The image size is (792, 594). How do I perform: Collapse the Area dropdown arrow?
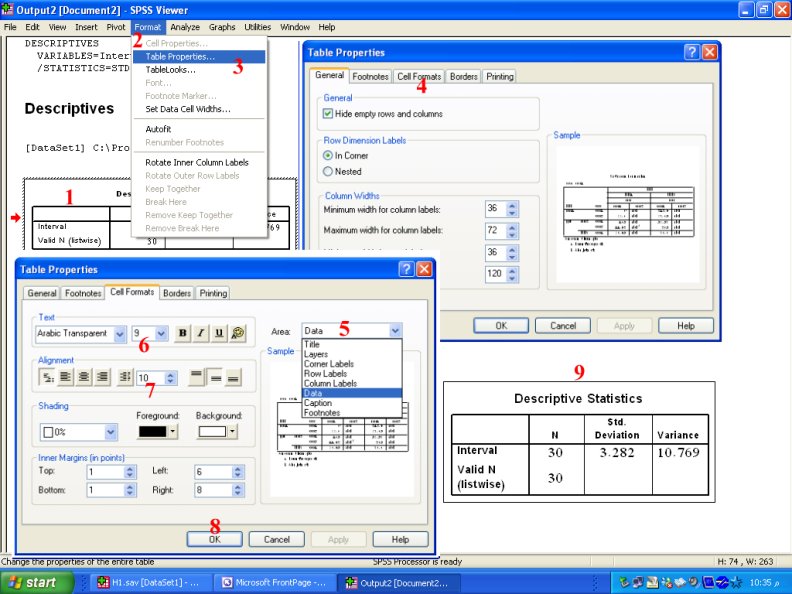pyautogui.click(x=395, y=331)
